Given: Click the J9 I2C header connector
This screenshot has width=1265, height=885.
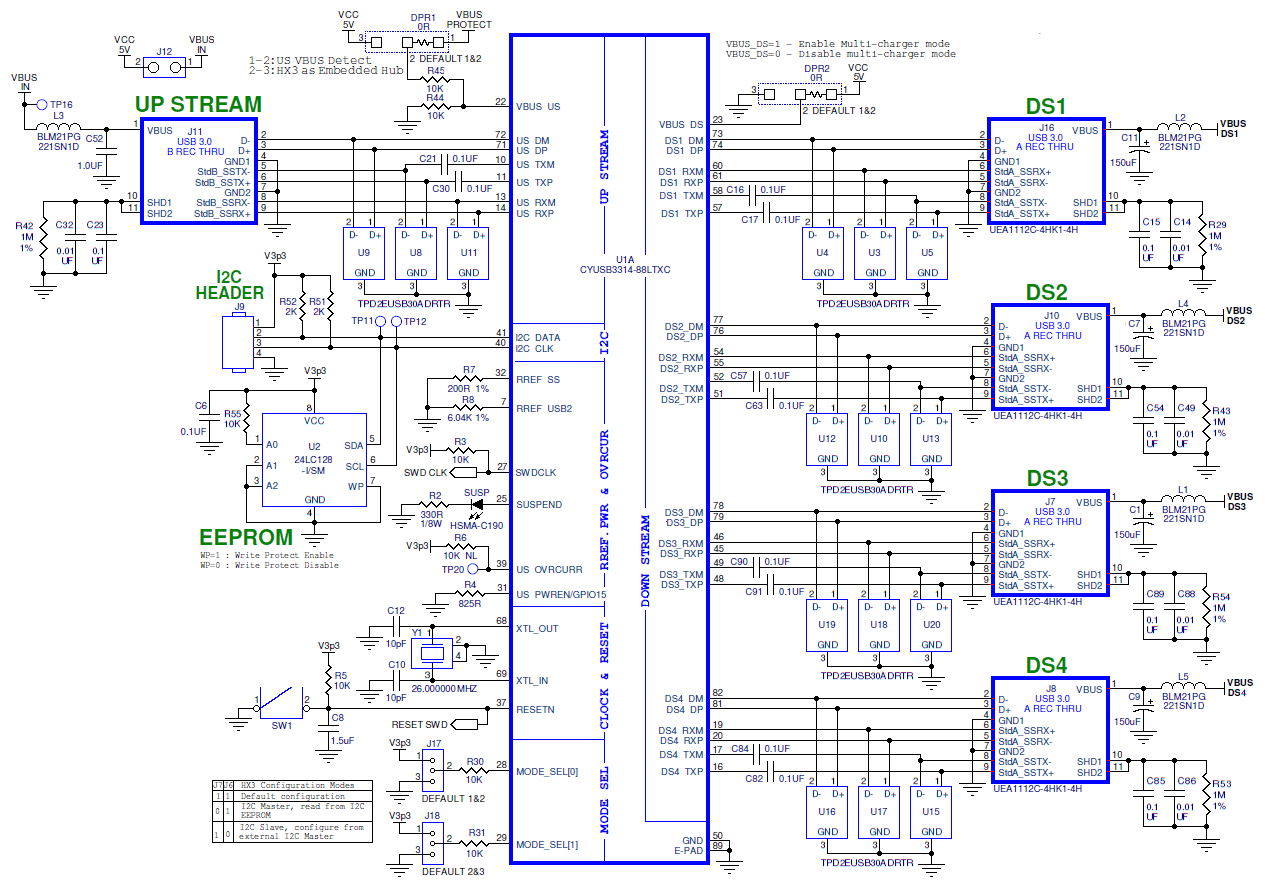Looking at the screenshot, I should [238, 343].
